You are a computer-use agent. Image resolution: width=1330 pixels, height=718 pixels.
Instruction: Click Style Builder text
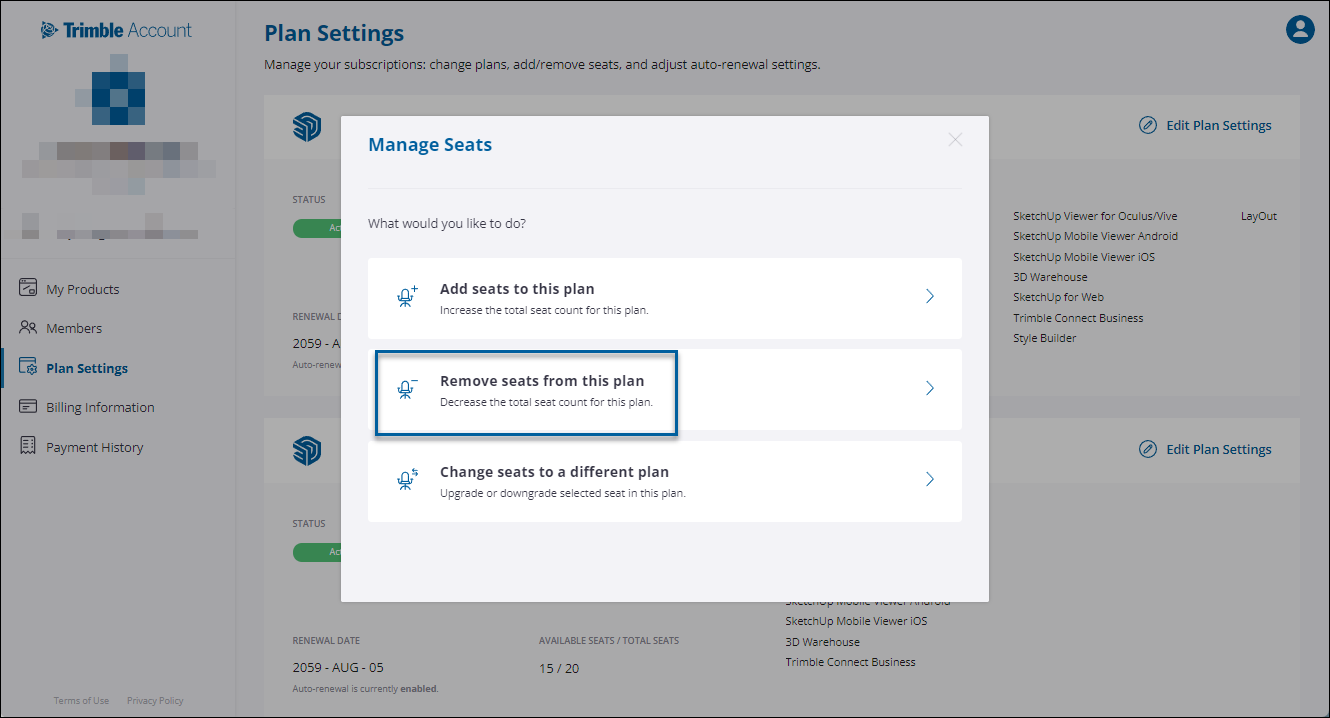pyautogui.click(x=1044, y=338)
